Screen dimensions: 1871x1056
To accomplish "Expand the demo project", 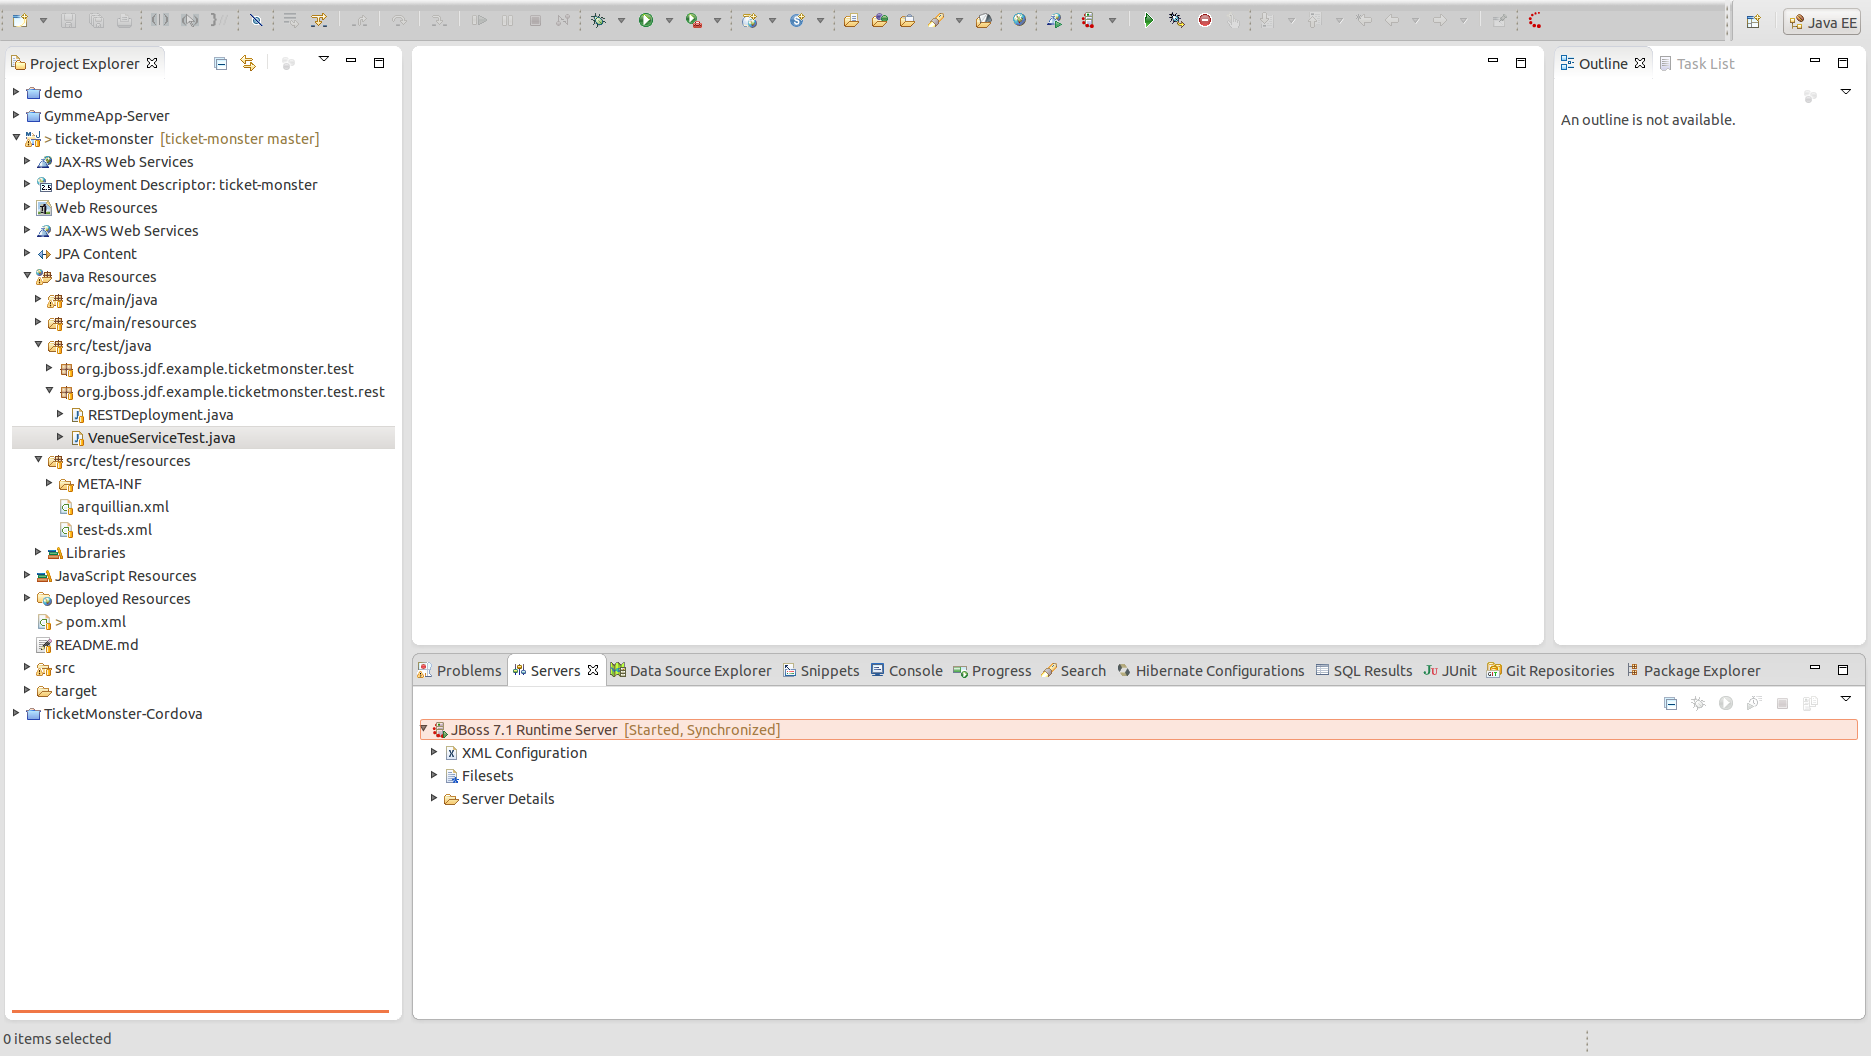I will pyautogui.click(x=16, y=92).
